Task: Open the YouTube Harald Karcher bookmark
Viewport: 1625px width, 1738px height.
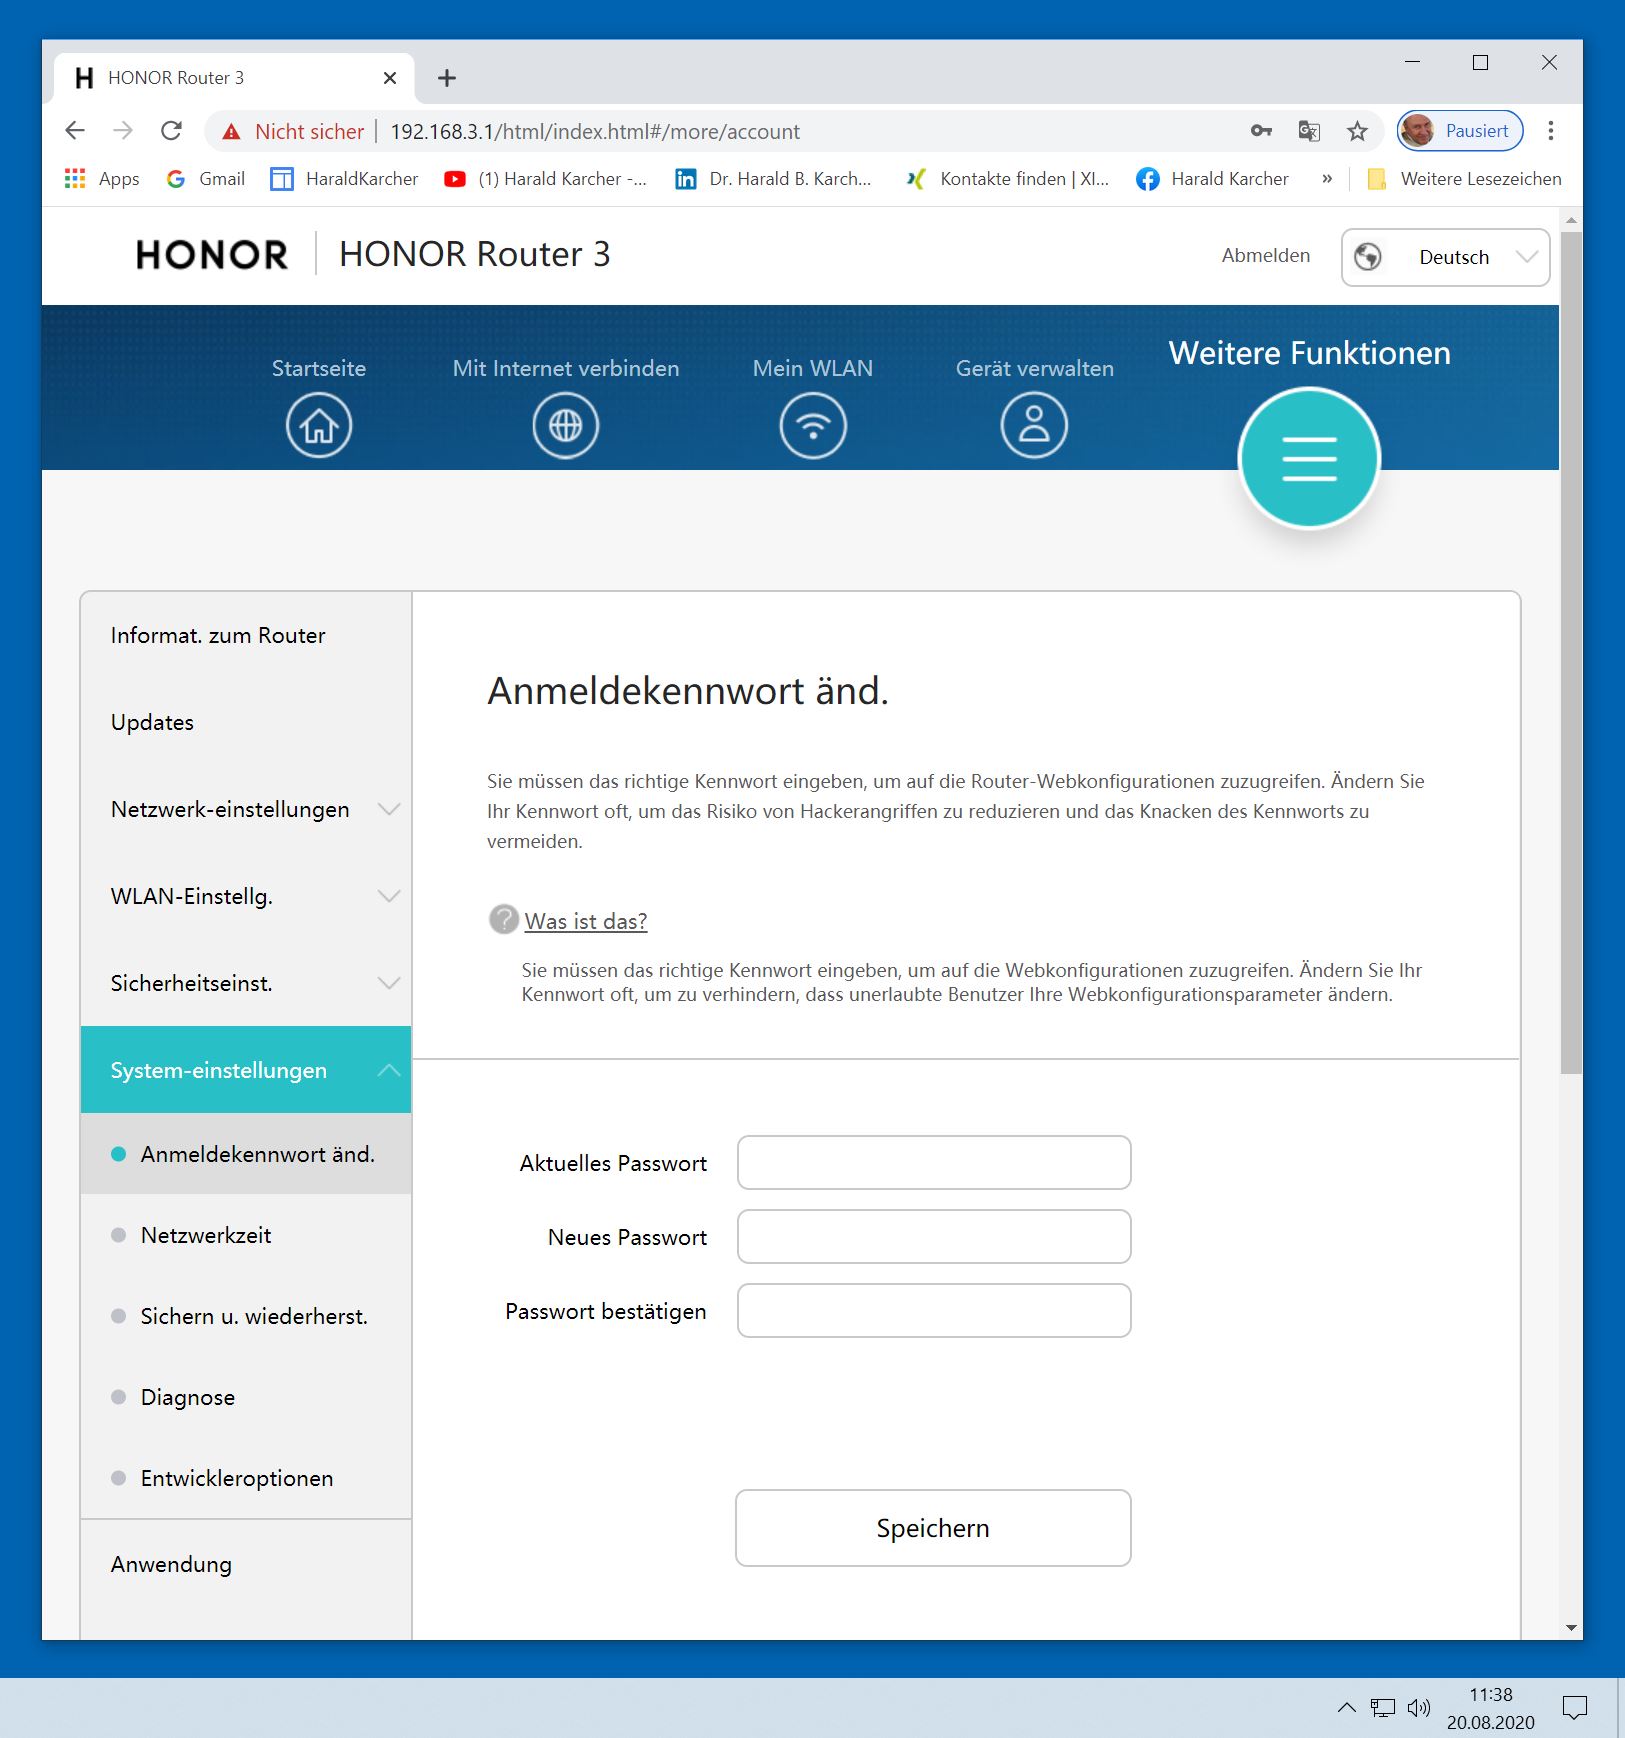Action: pyautogui.click(x=546, y=179)
